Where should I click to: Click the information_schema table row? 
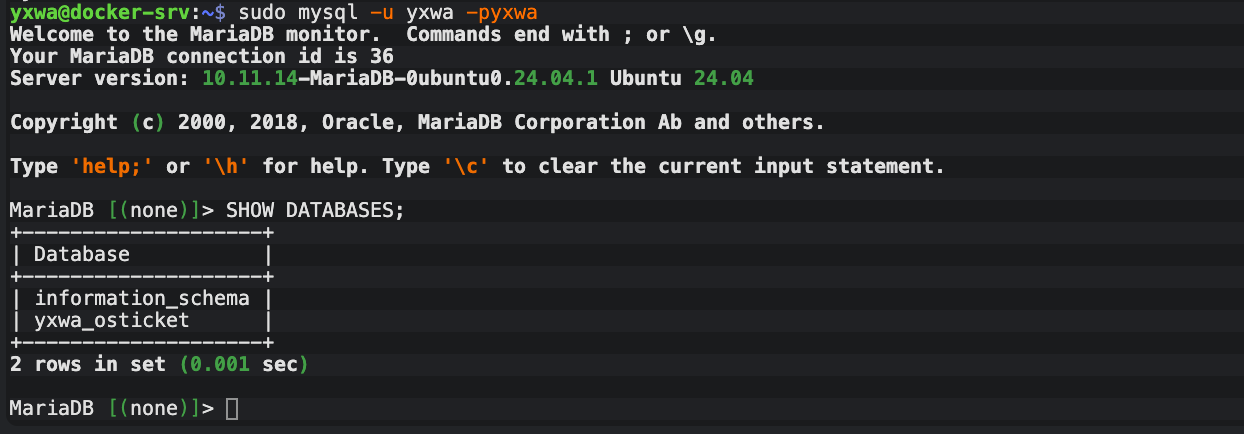pyautogui.click(x=142, y=298)
